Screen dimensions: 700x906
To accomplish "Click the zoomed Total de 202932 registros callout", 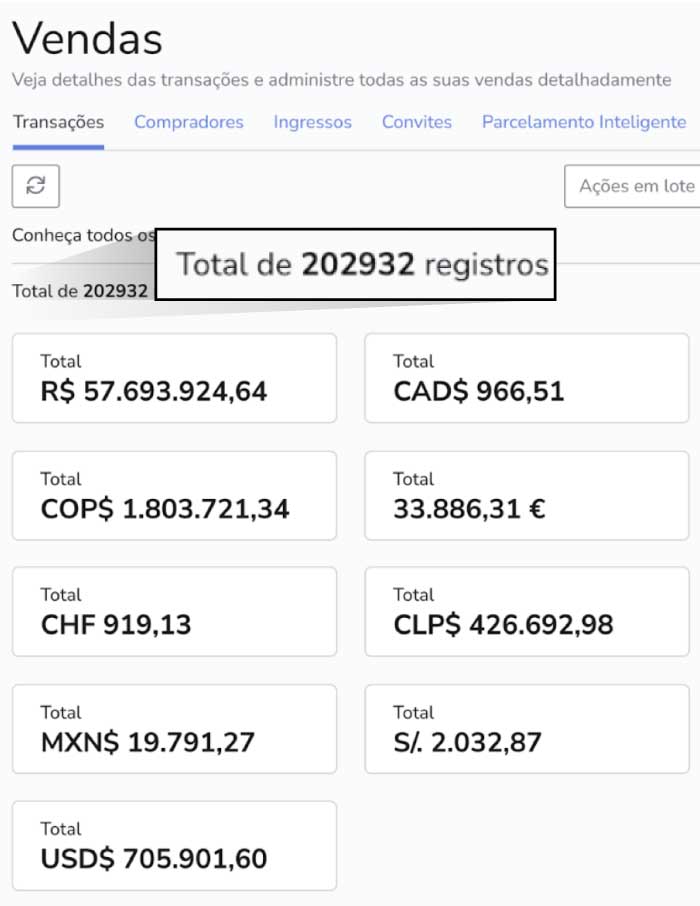I will 355,264.
